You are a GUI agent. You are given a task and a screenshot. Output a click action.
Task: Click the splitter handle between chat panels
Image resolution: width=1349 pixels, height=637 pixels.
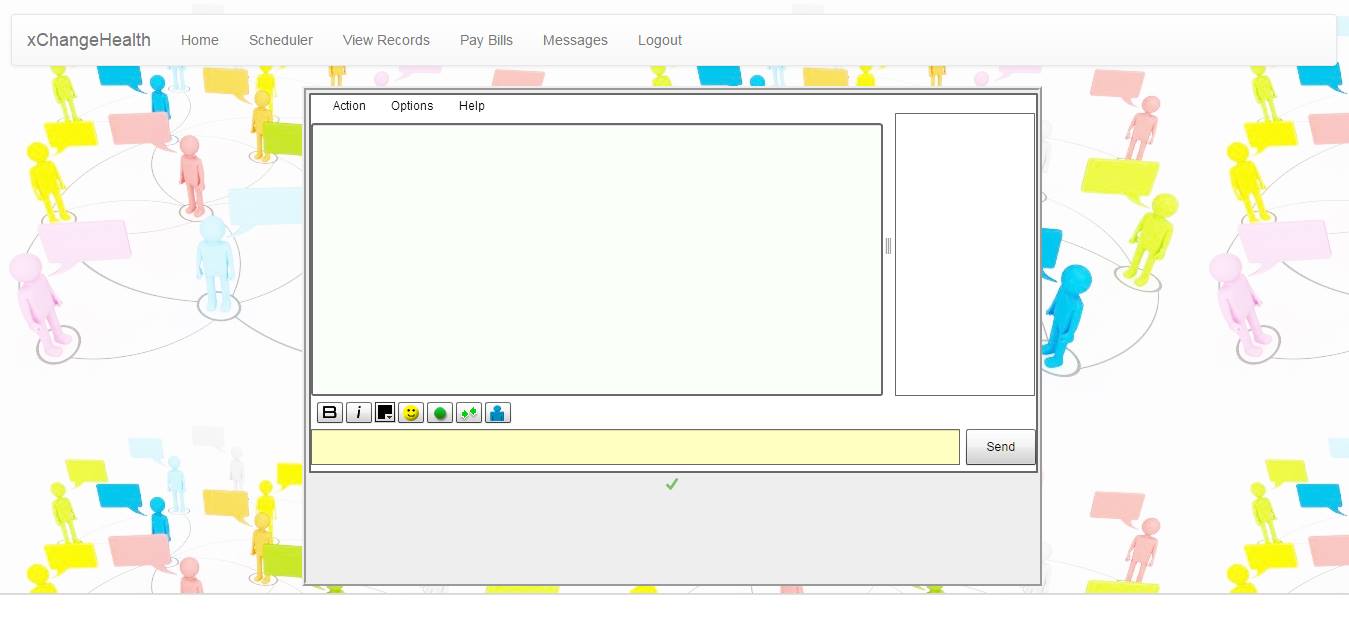point(888,246)
